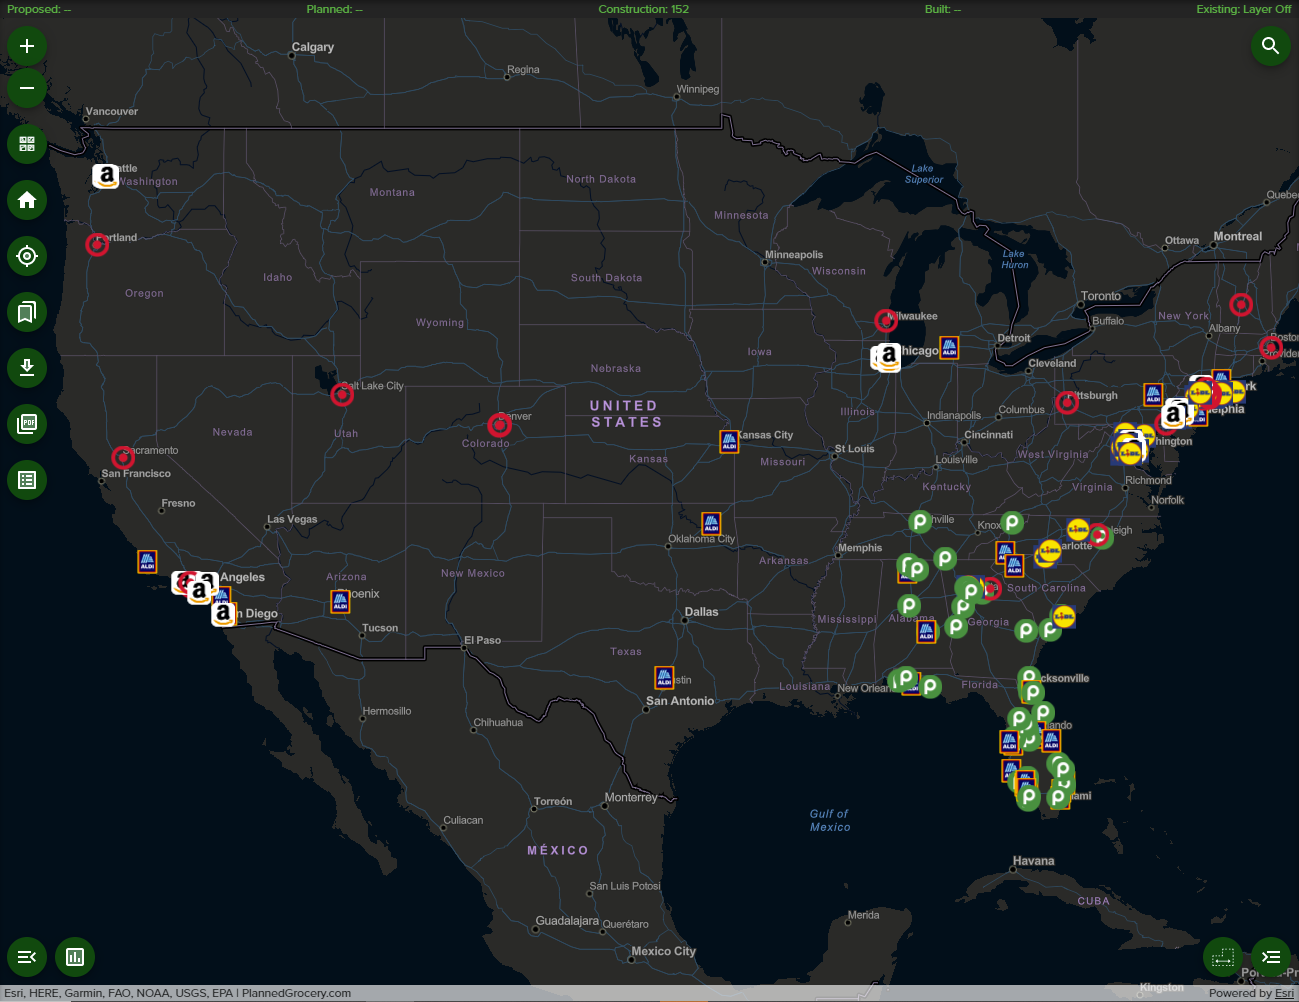The width and height of the screenshot is (1299, 1002).
Task: Activate the measurement tool icon
Action: click(1223, 957)
